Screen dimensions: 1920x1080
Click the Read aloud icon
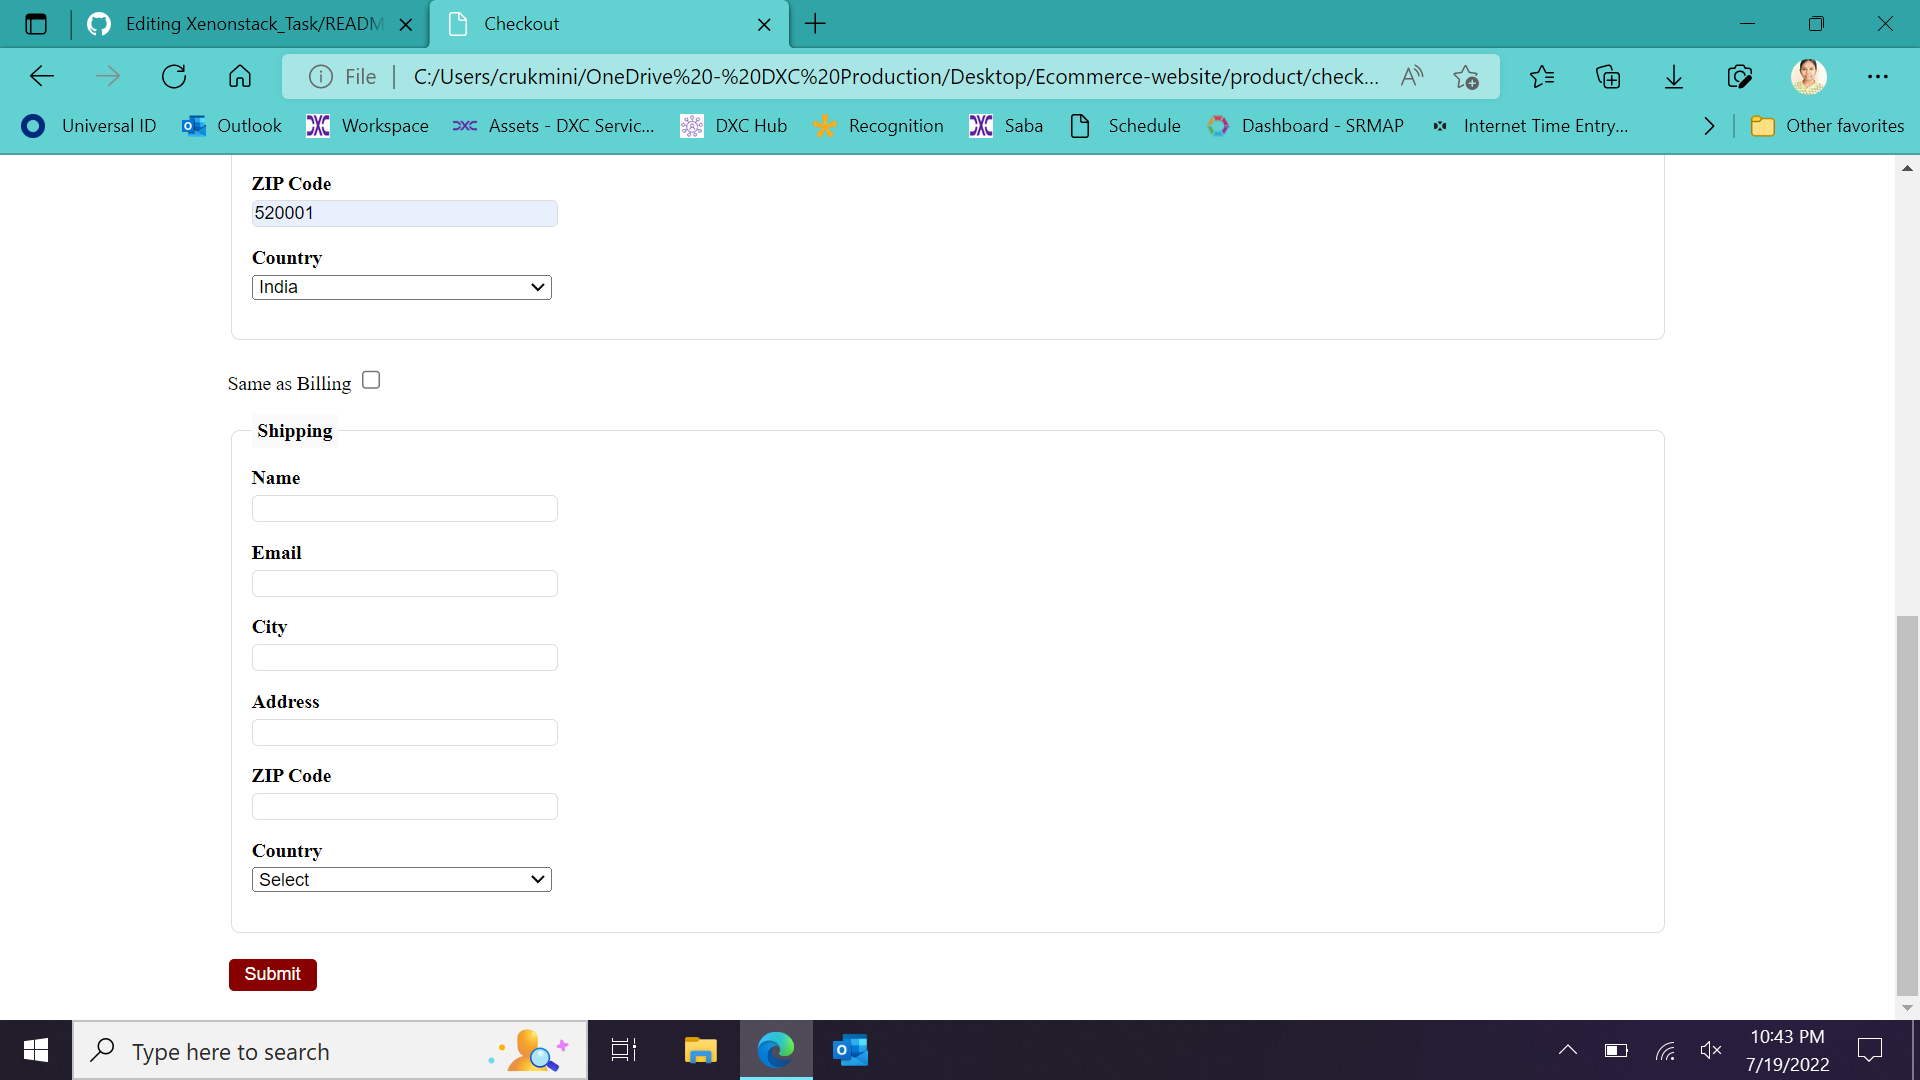coord(1412,77)
